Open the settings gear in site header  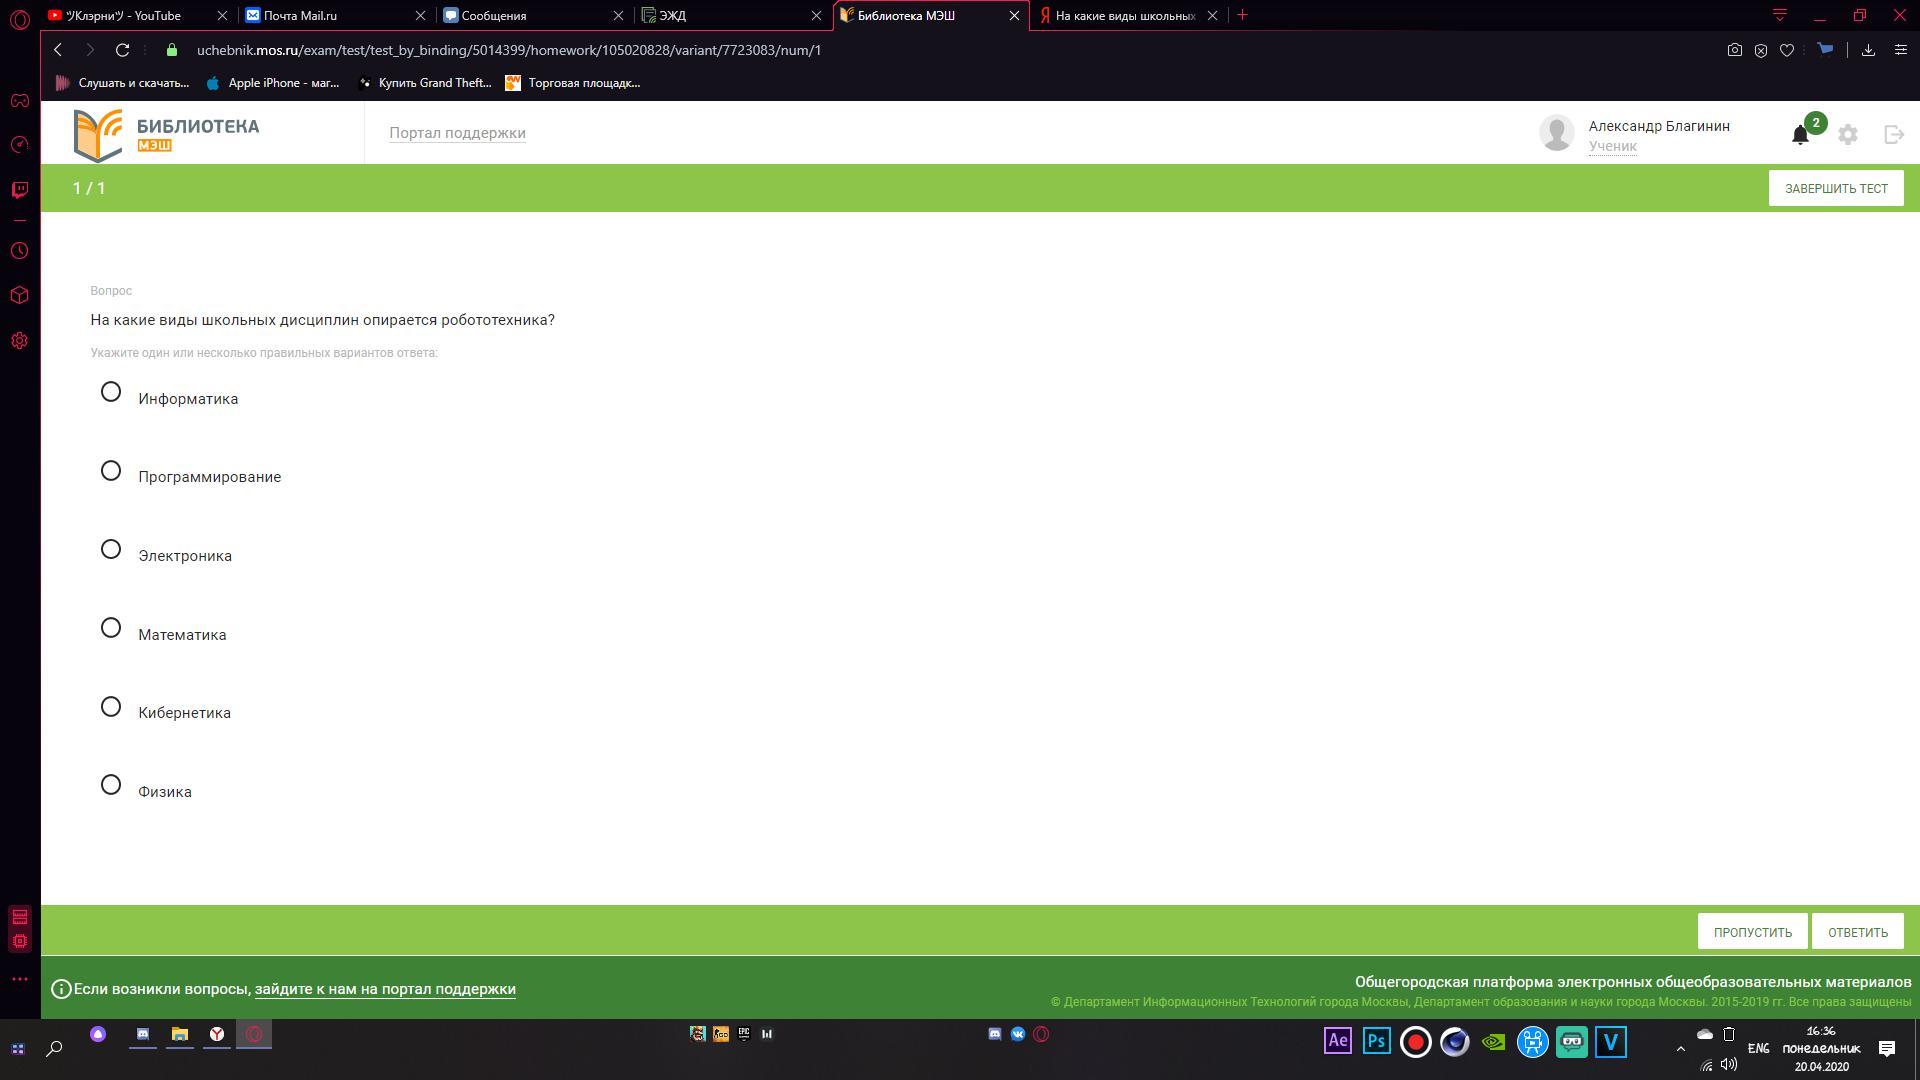[x=1848, y=134]
